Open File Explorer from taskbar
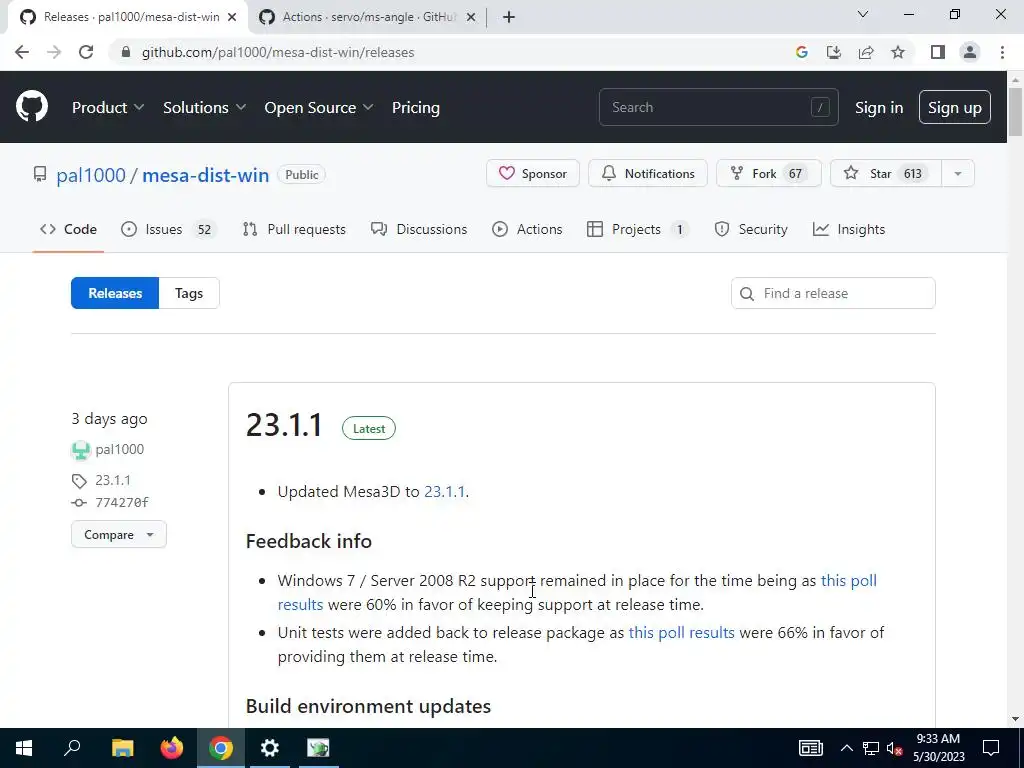This screenshot has width=1024, height=768. click(122, 748)
